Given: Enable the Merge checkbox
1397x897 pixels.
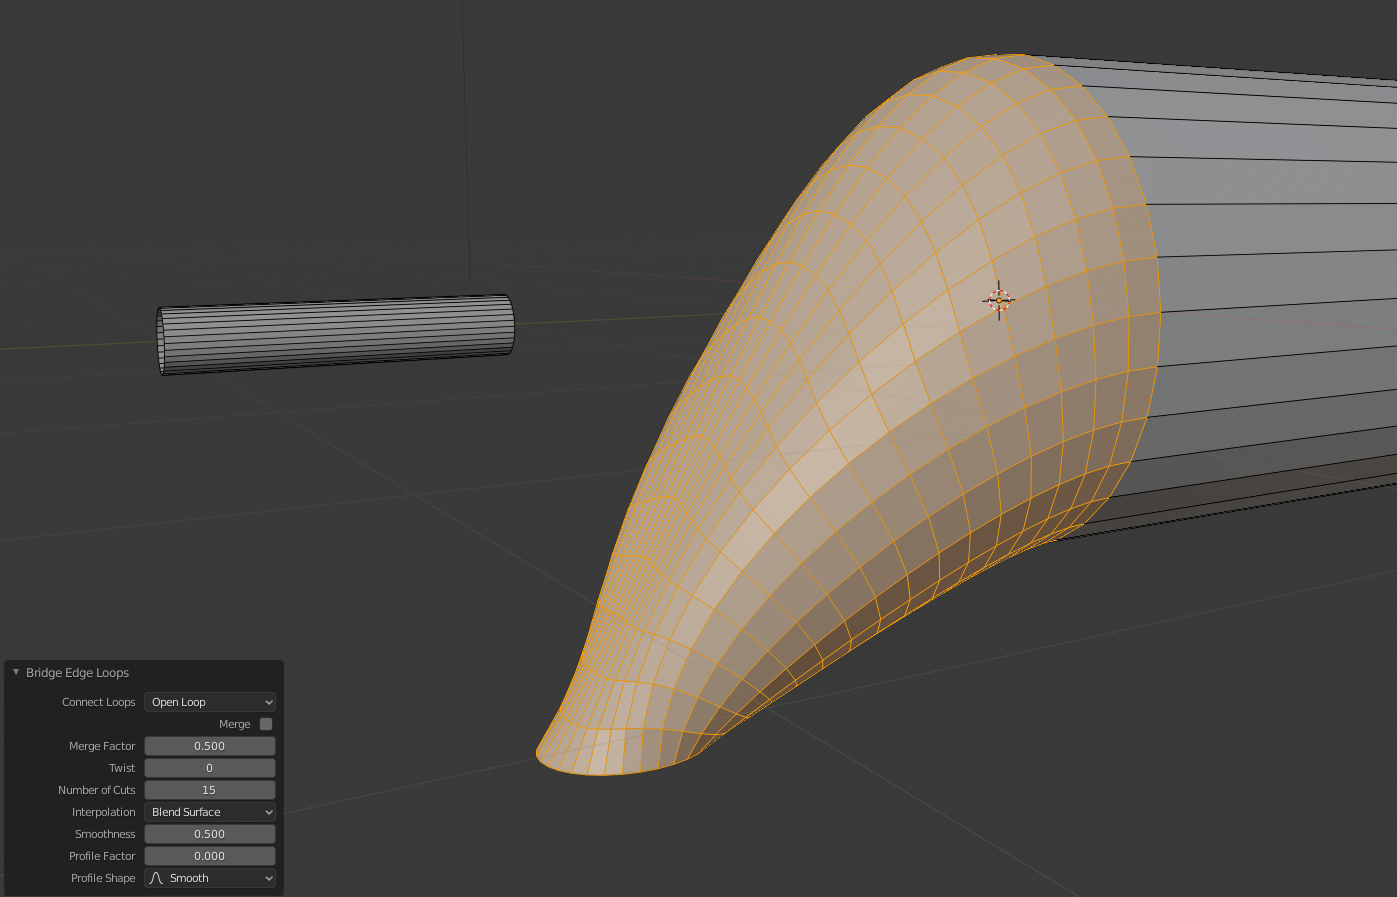Looking at the screenshot, I should (x=266, y=724).
